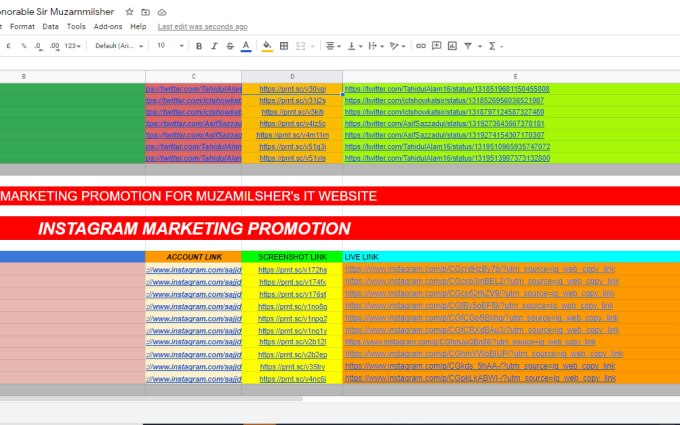Select the SCREENSHOT LINK header cell

point(292,257)
